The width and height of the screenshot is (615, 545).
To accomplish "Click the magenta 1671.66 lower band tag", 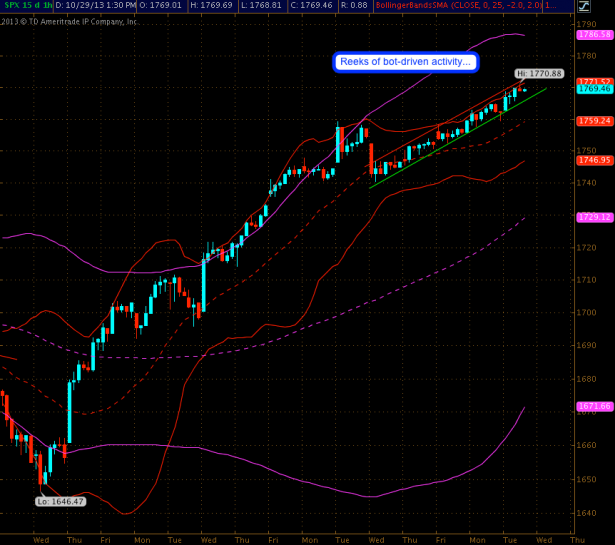I will pyautogui.click(x=594, y=406).
